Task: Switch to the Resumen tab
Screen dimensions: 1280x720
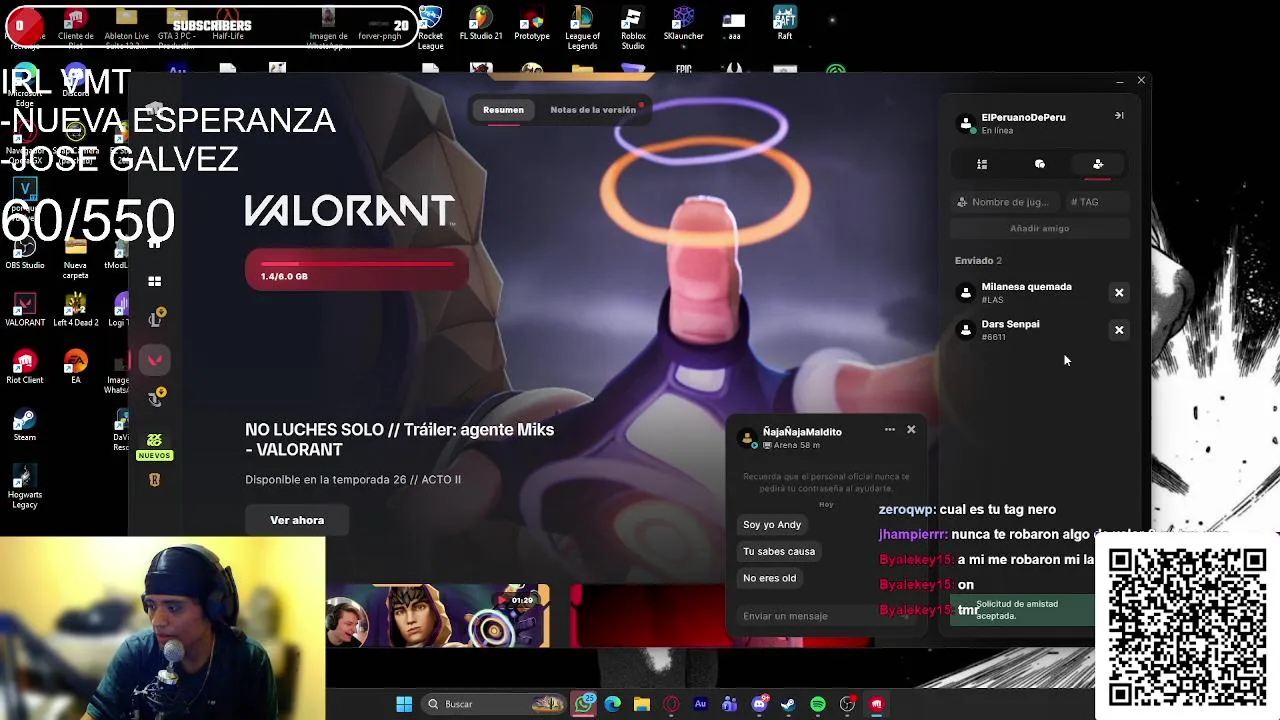Action: point(503,110)
